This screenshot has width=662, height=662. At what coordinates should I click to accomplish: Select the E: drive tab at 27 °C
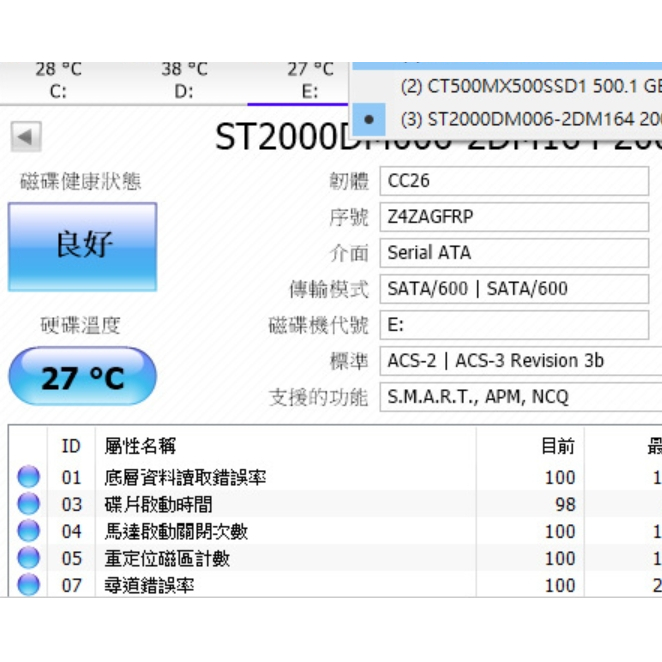click(310, 81)
